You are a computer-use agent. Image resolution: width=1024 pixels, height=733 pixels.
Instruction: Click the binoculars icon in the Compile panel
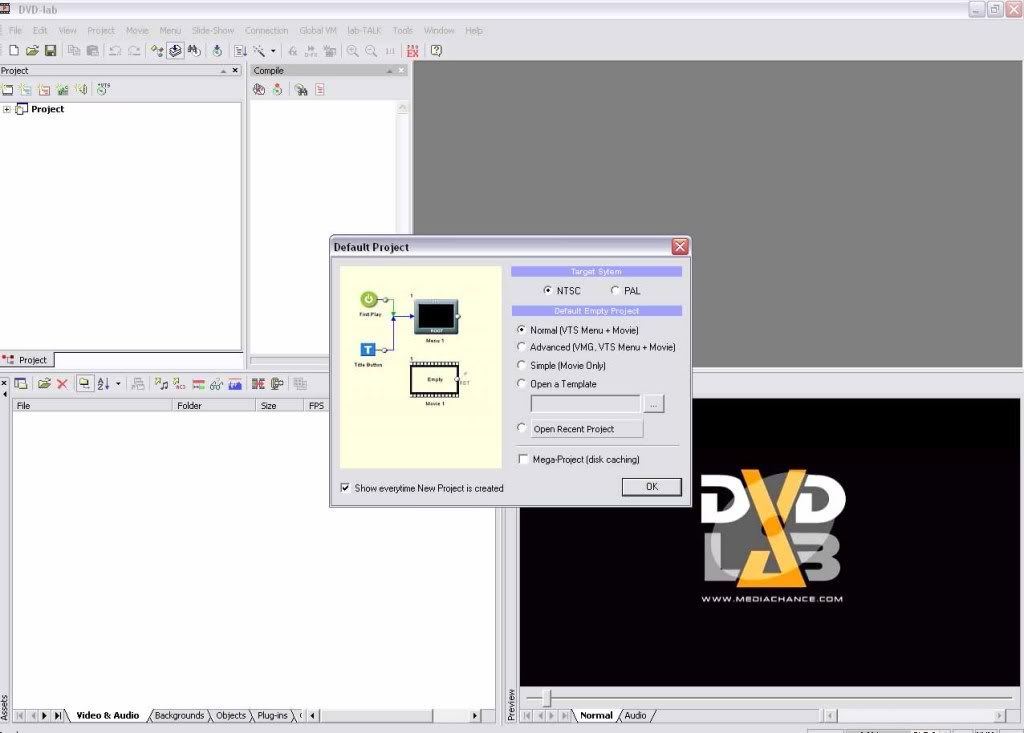pos(300,90)
